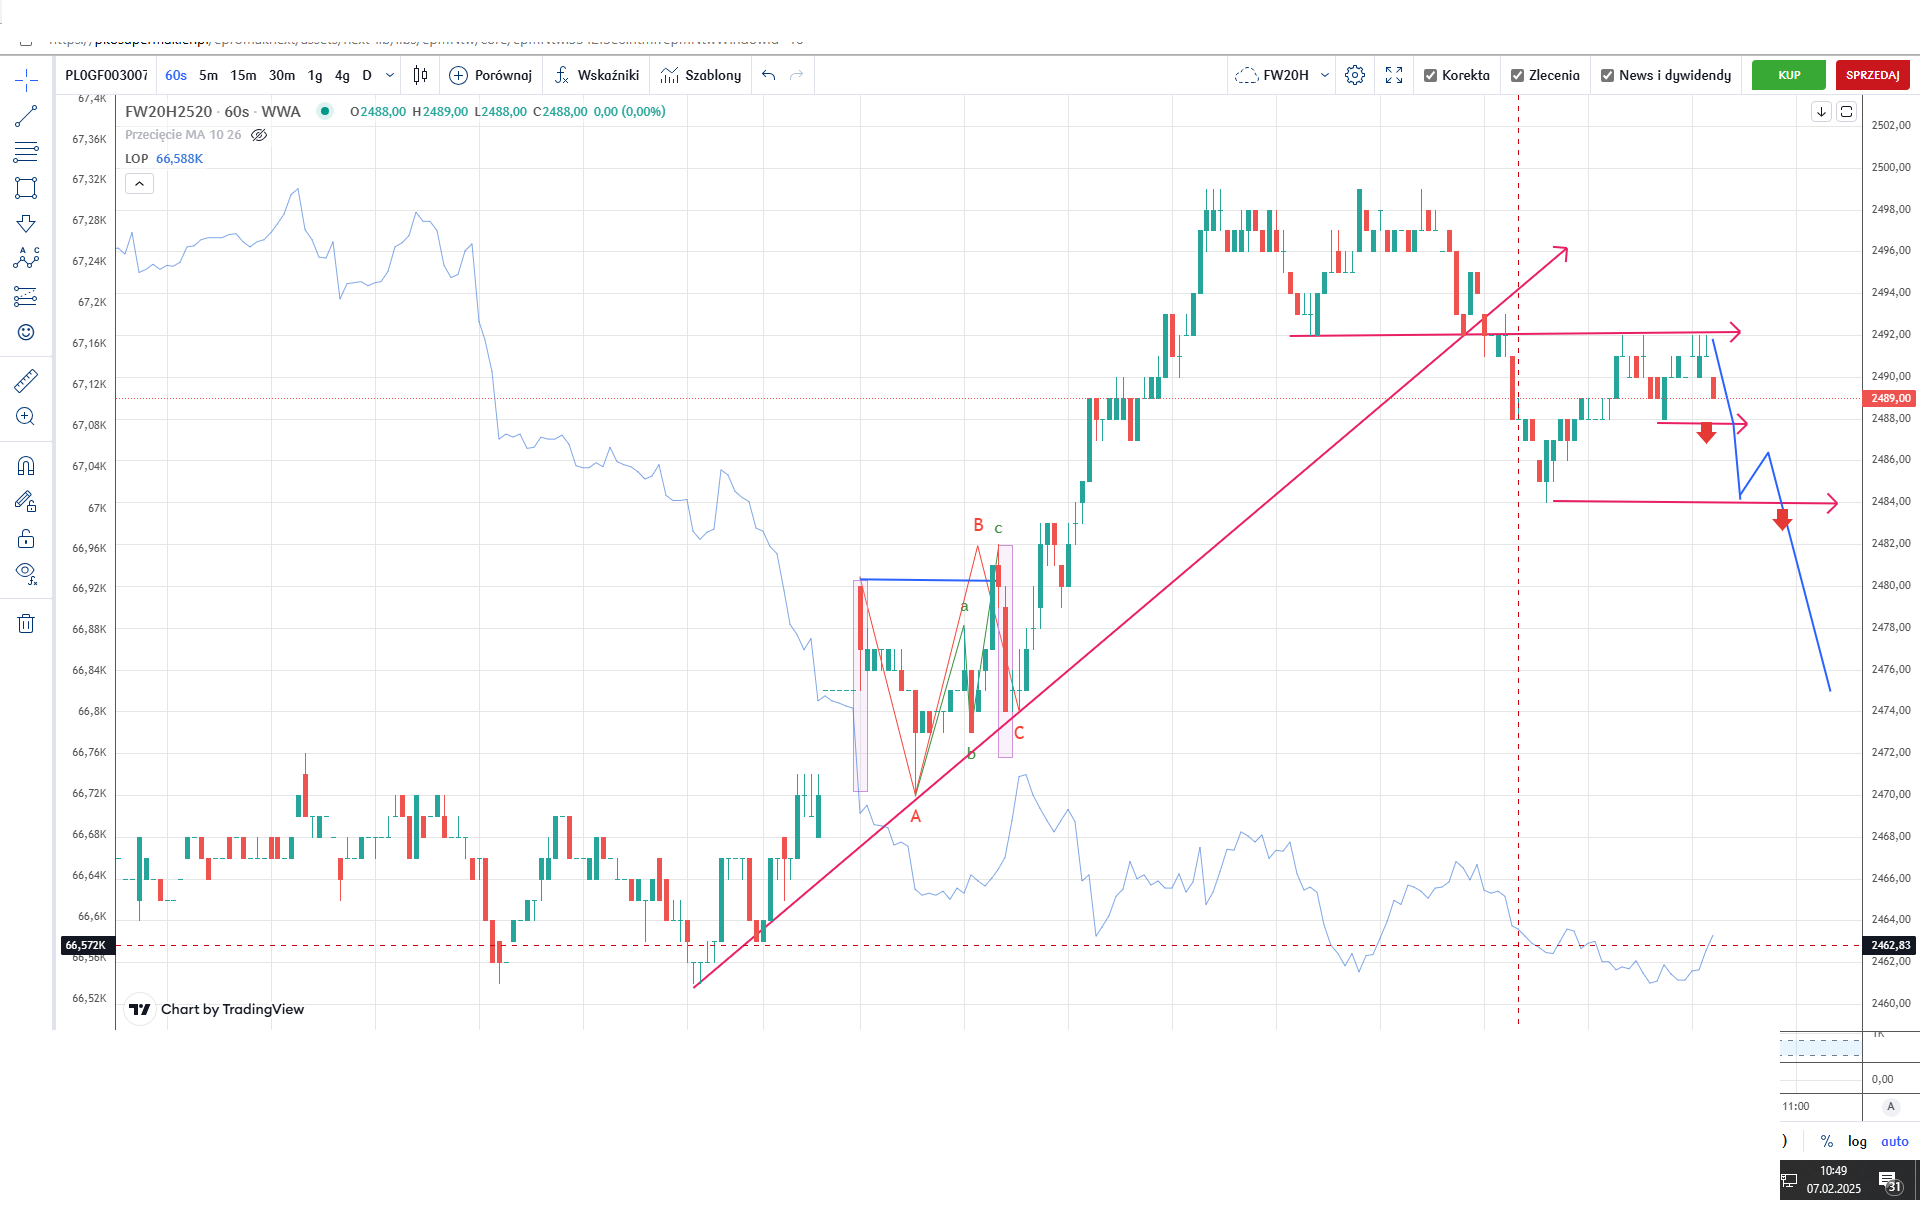The height and width of the screenshot is (1218, 1924).
Task: Open the emoji icons tool
Action: pyautogui.click(x=26, y=332)
